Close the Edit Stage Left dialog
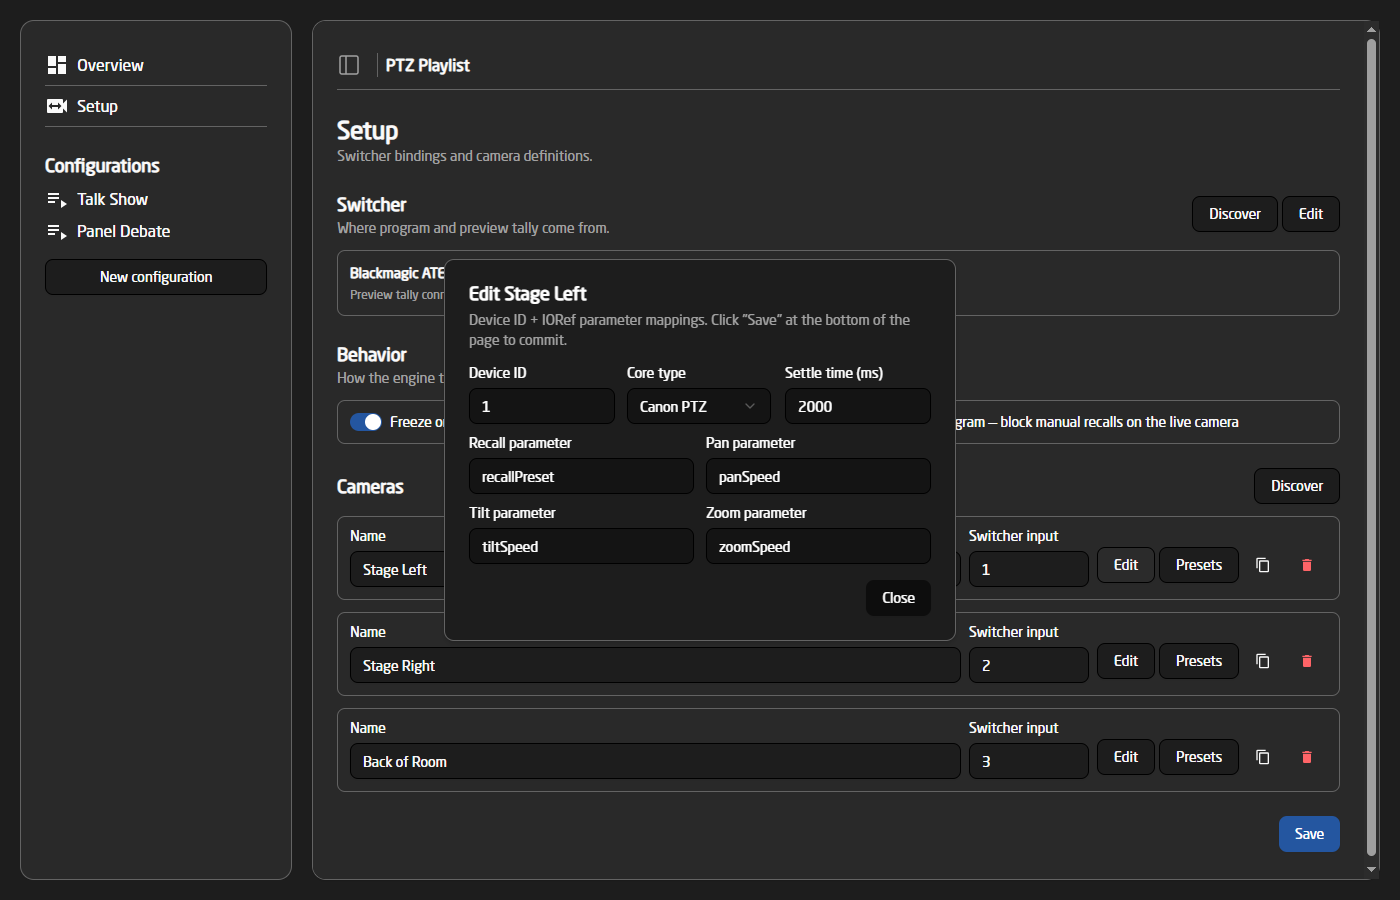Screen dimensions: 1400x900 pyautogui.click(x=898, y=598)
